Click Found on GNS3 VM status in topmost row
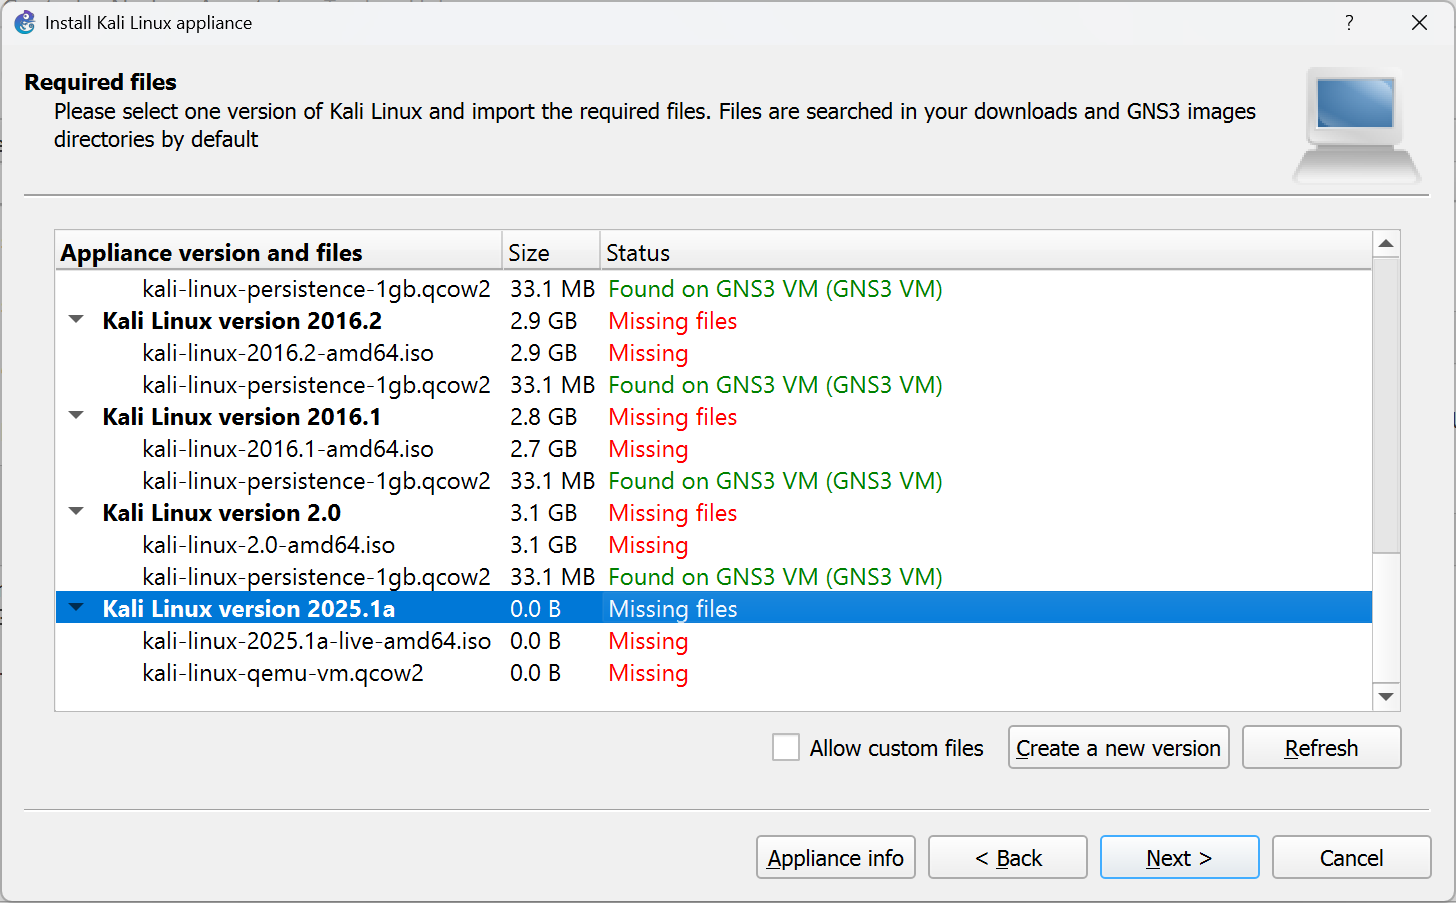Viewport: 1456px width, 903px height. (x=775, y=288)
